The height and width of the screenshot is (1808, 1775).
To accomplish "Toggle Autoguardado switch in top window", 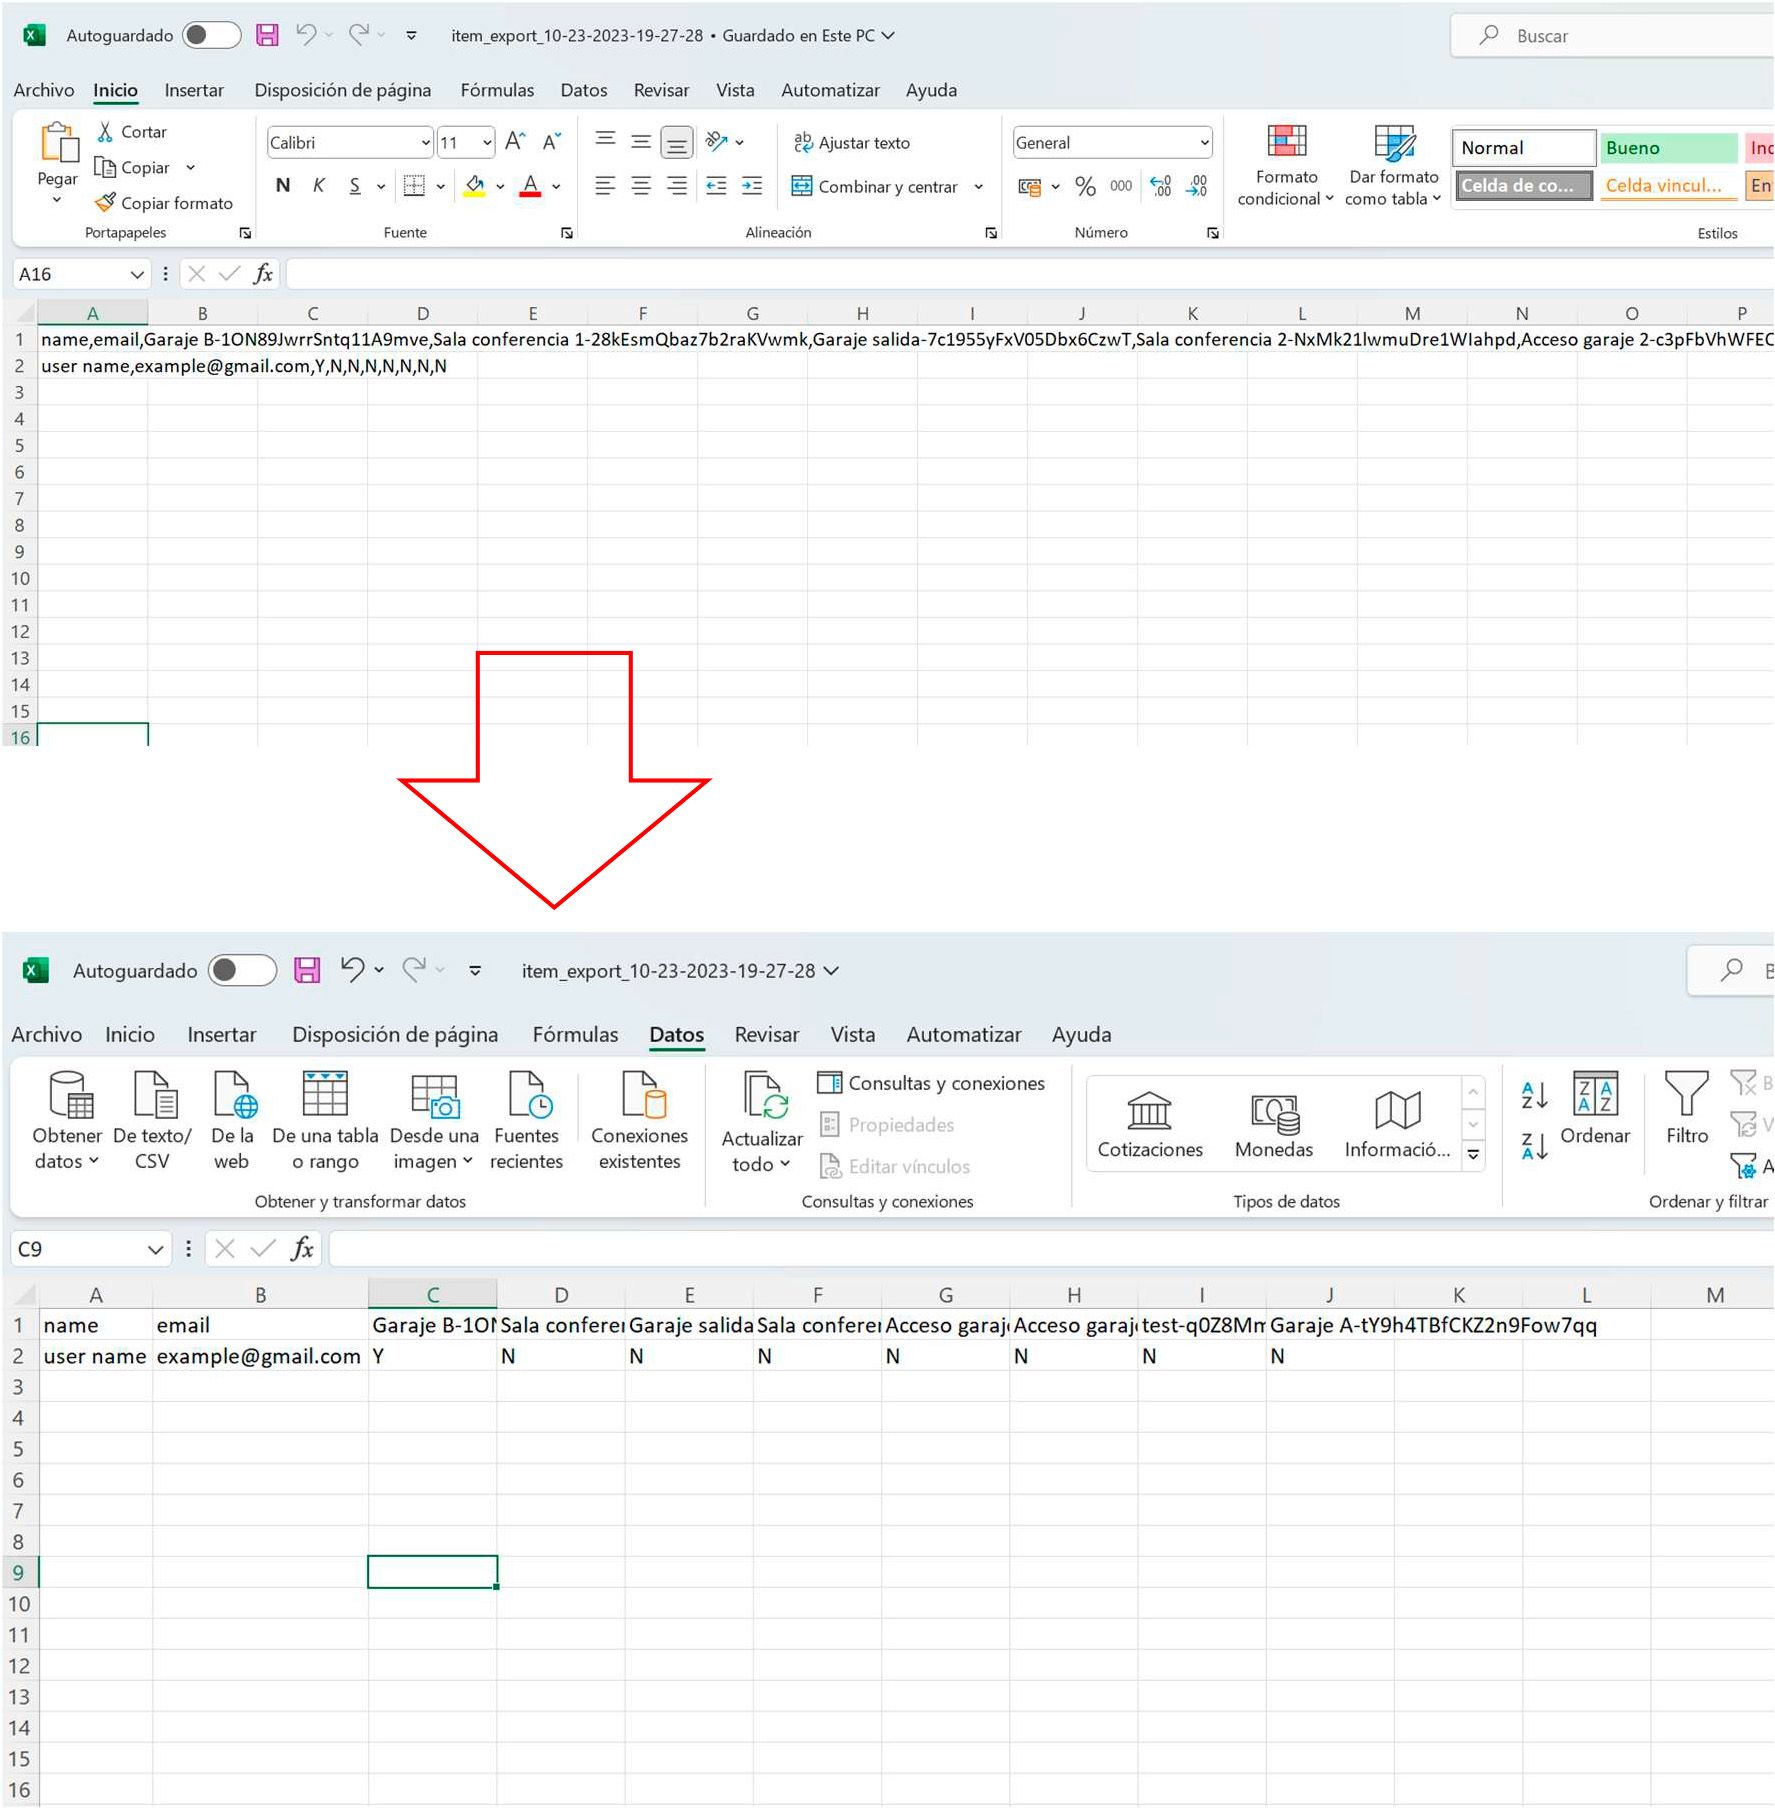I will [211, 35].
